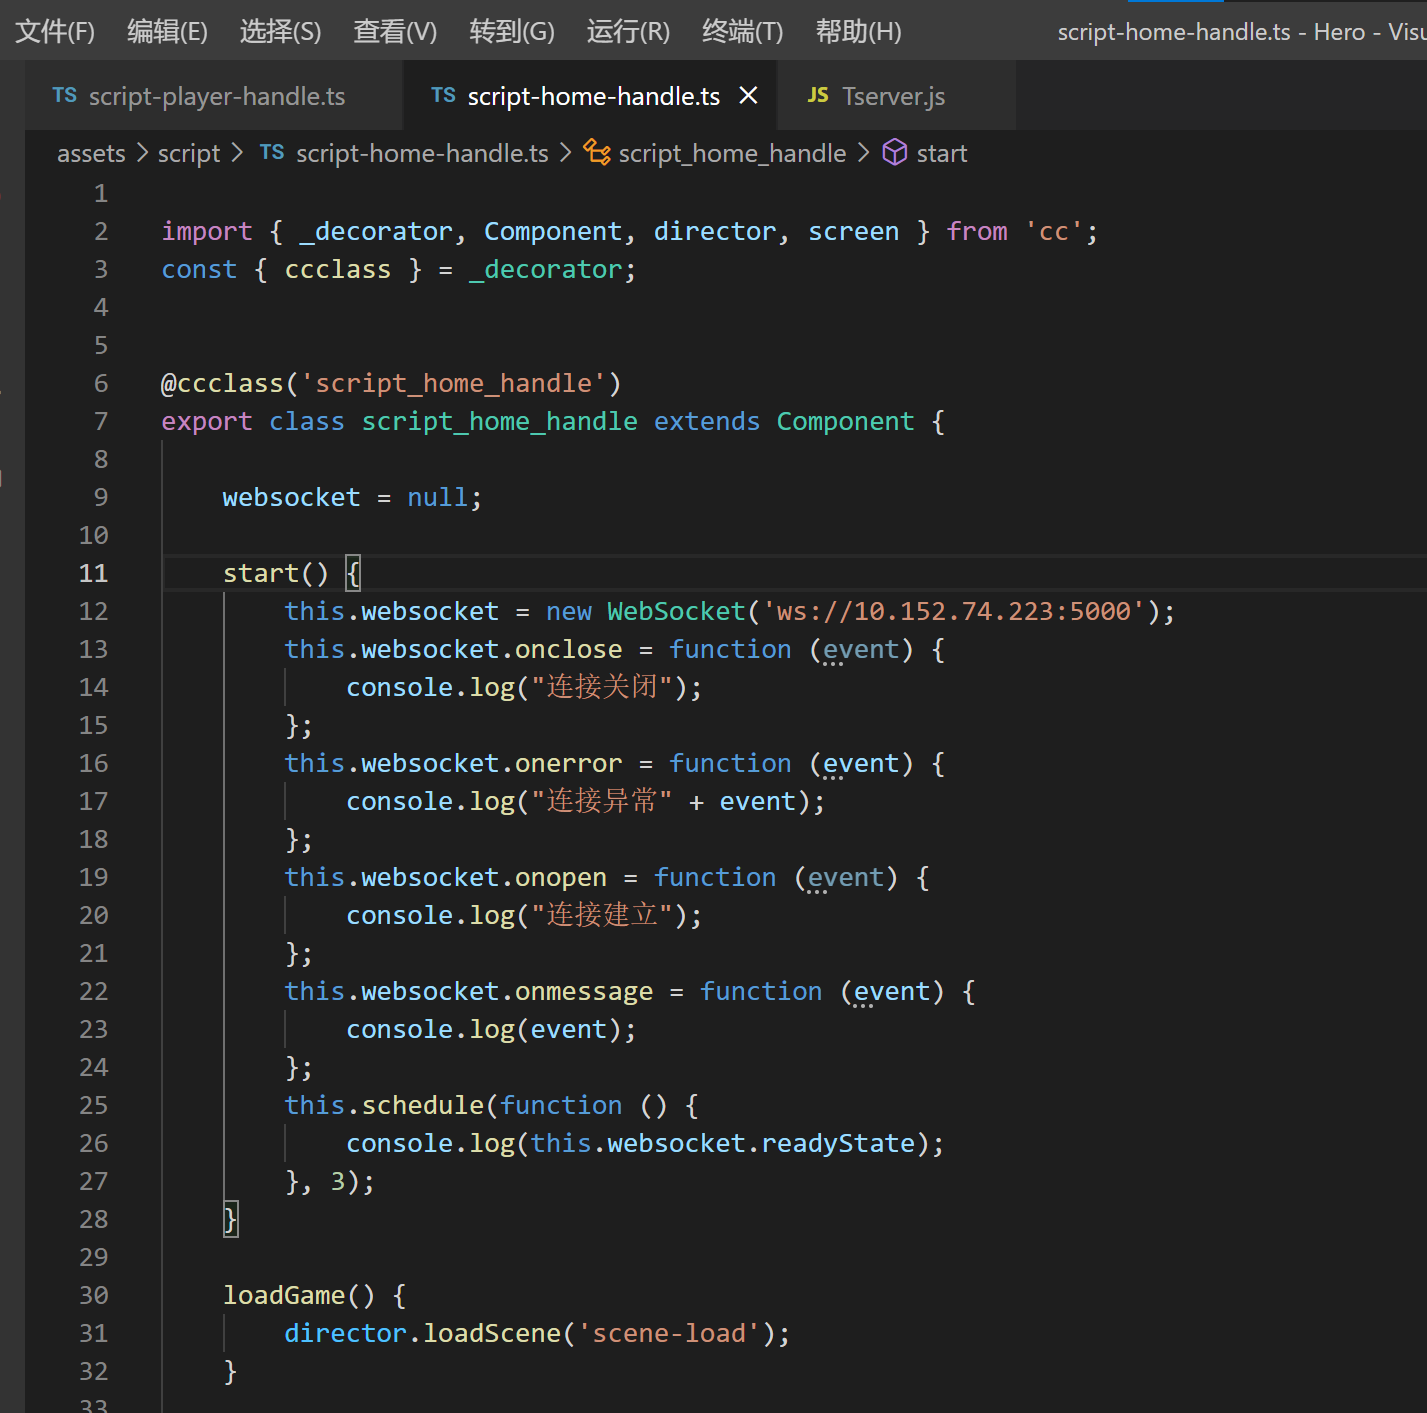1427x1413 pixels.
Task: Open the 编辑(E) menu
Action: (167, 32)
